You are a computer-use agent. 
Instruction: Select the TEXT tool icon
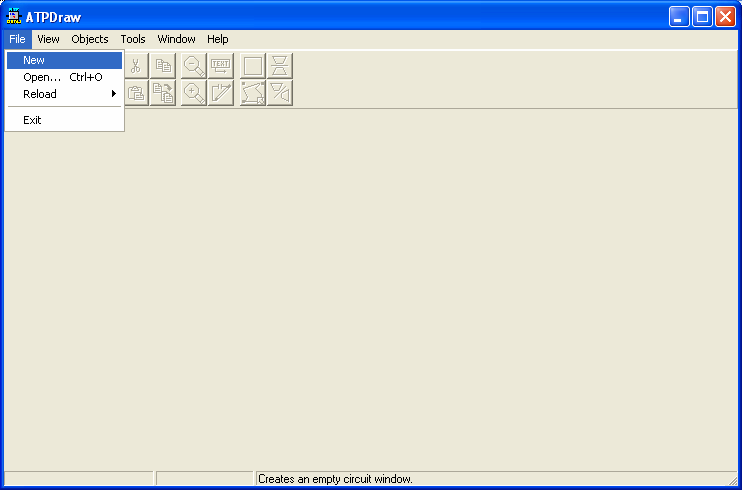tap(221, 66)
